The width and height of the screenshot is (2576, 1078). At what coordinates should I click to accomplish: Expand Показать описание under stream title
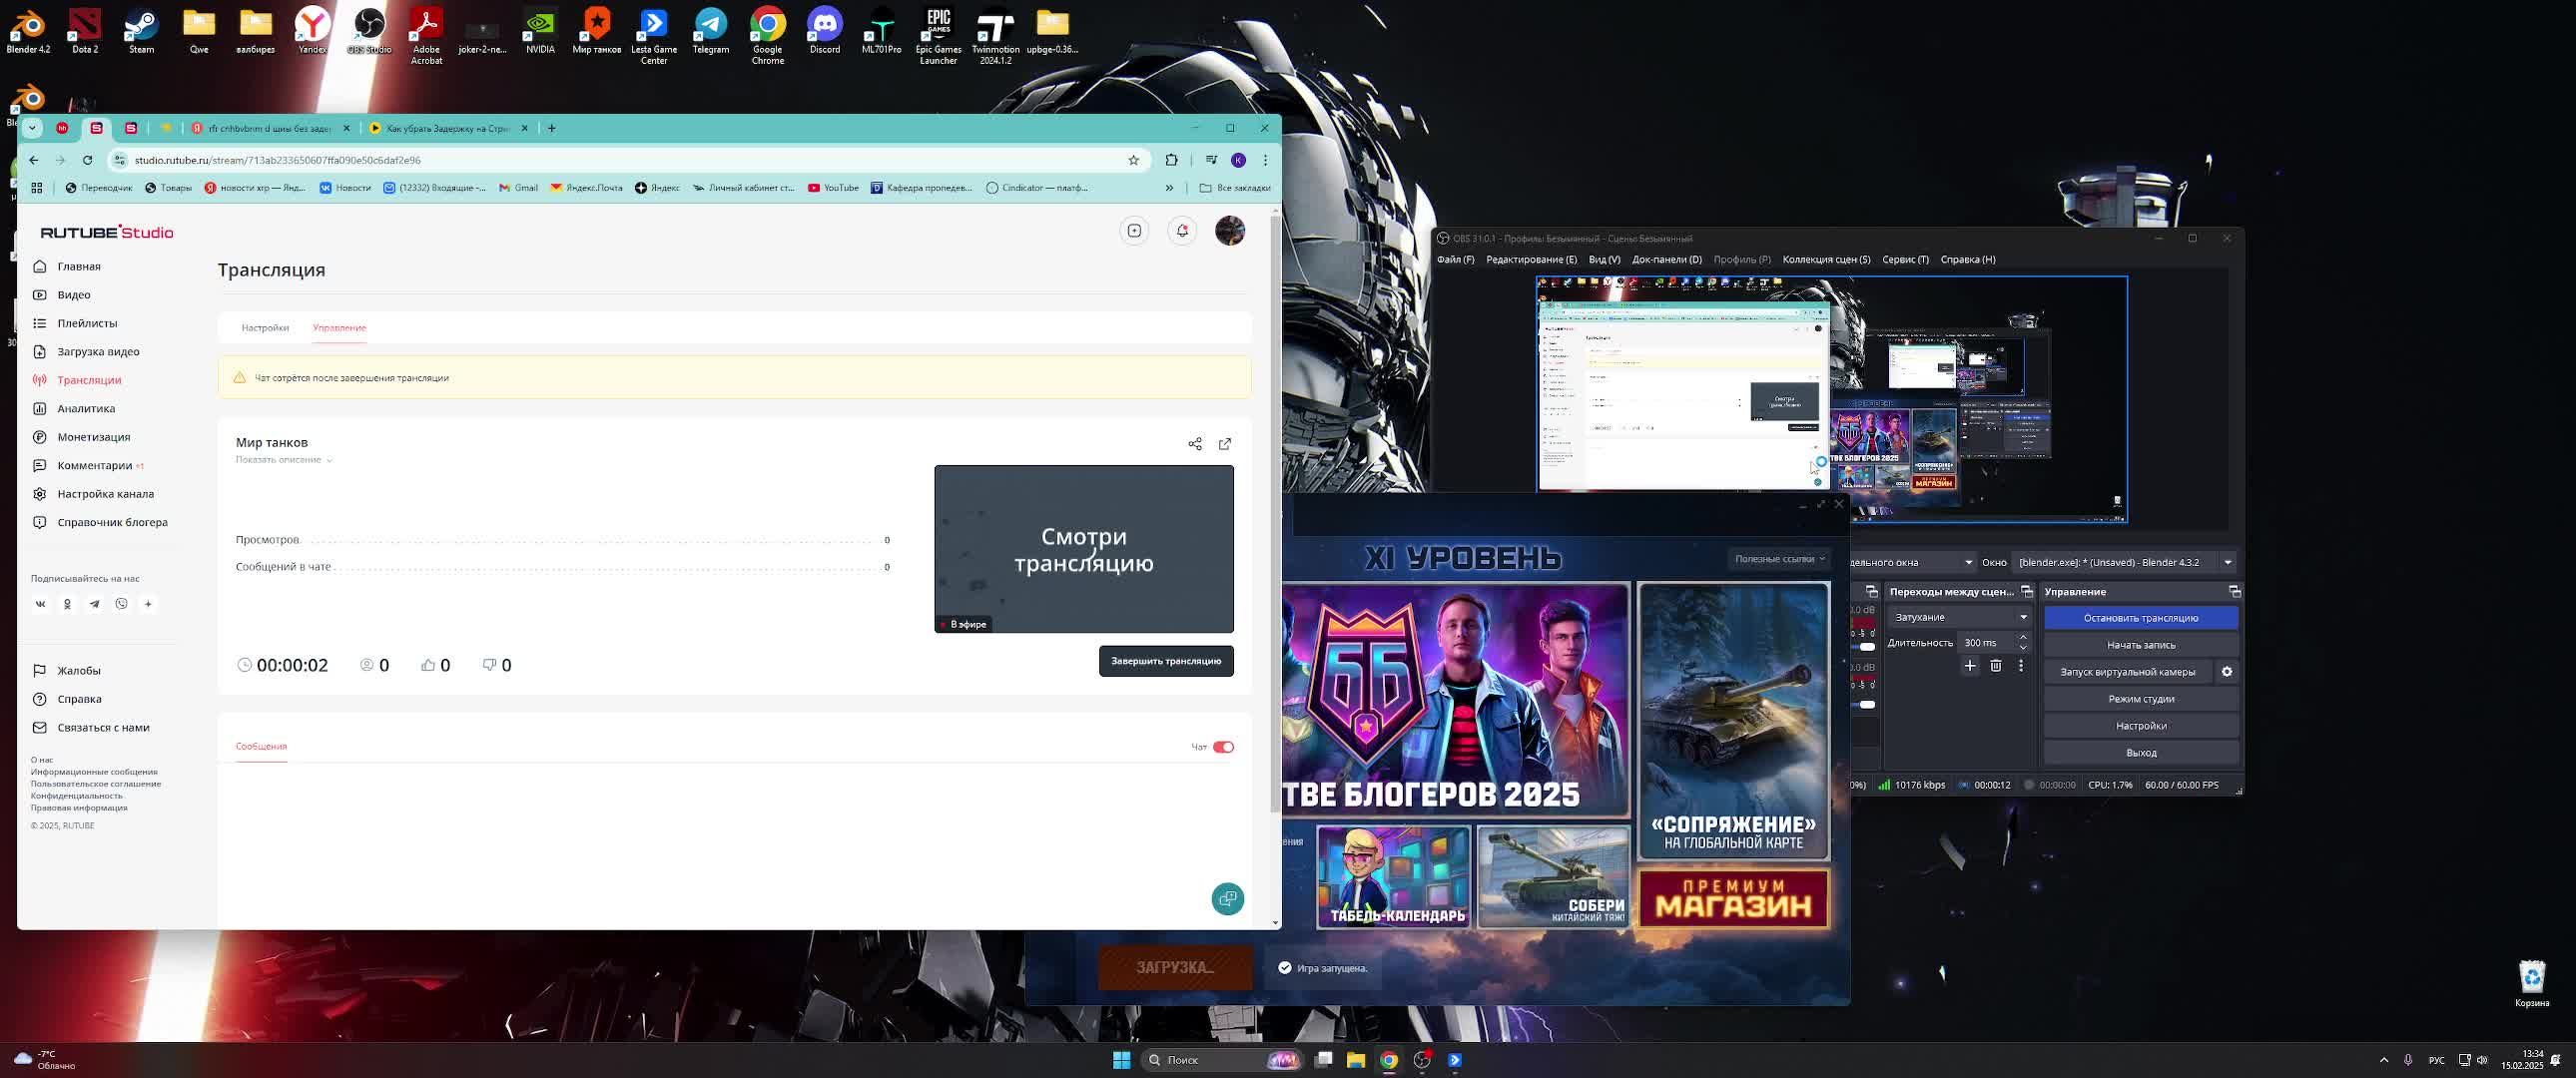tap(284, 460)
